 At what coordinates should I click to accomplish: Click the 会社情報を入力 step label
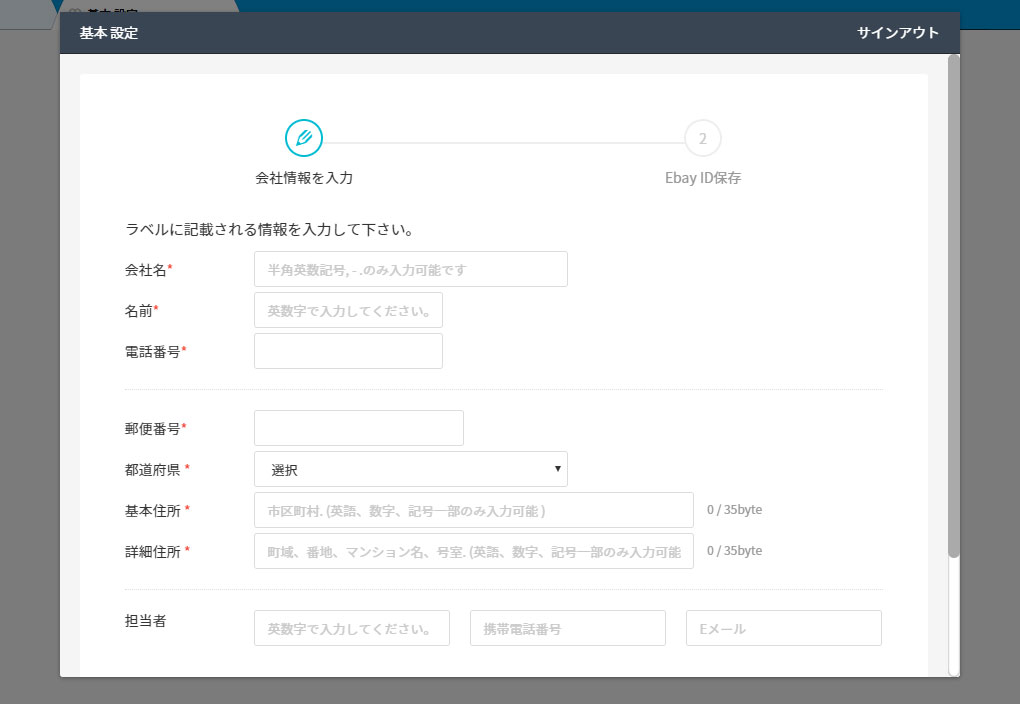point(304,178)
